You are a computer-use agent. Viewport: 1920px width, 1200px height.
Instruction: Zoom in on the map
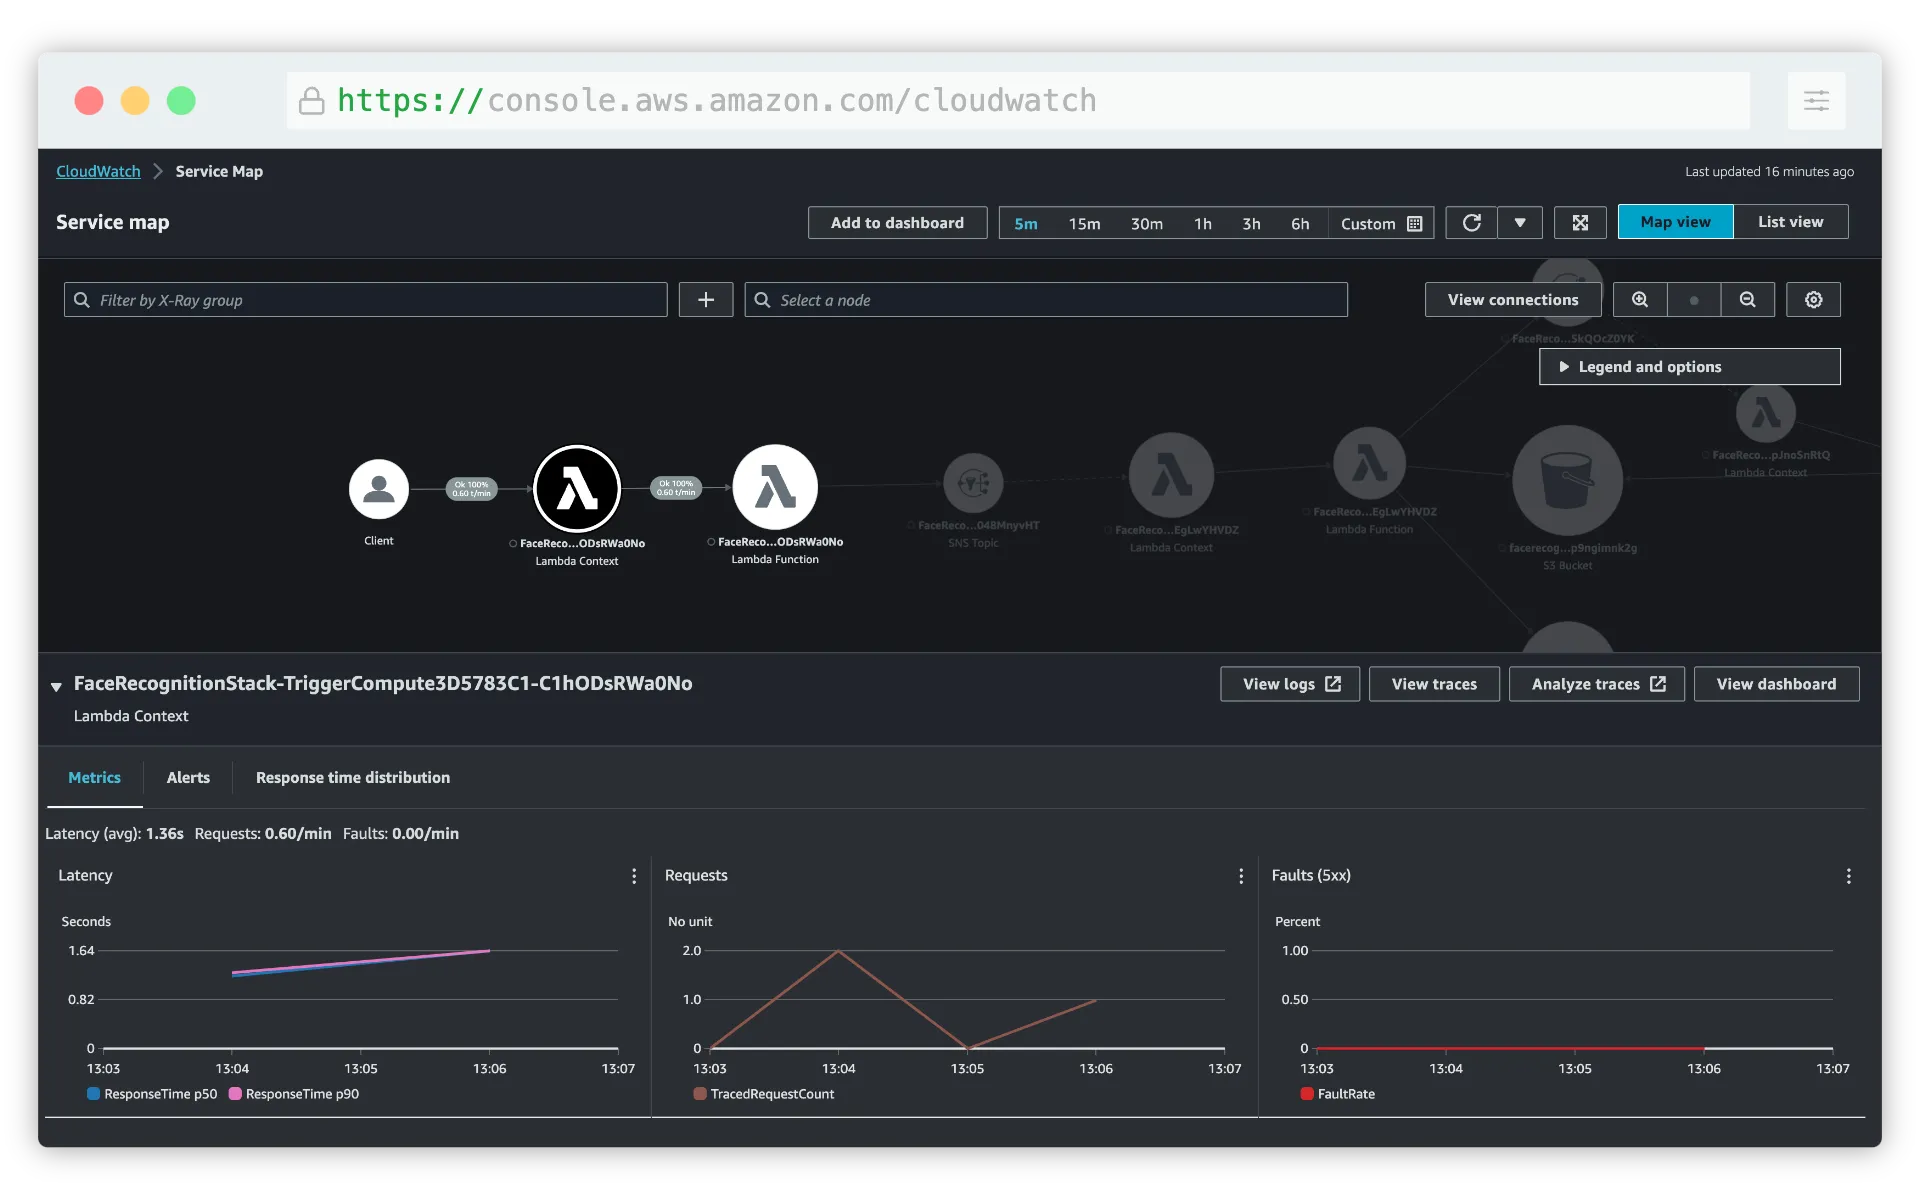[1640, 300]
